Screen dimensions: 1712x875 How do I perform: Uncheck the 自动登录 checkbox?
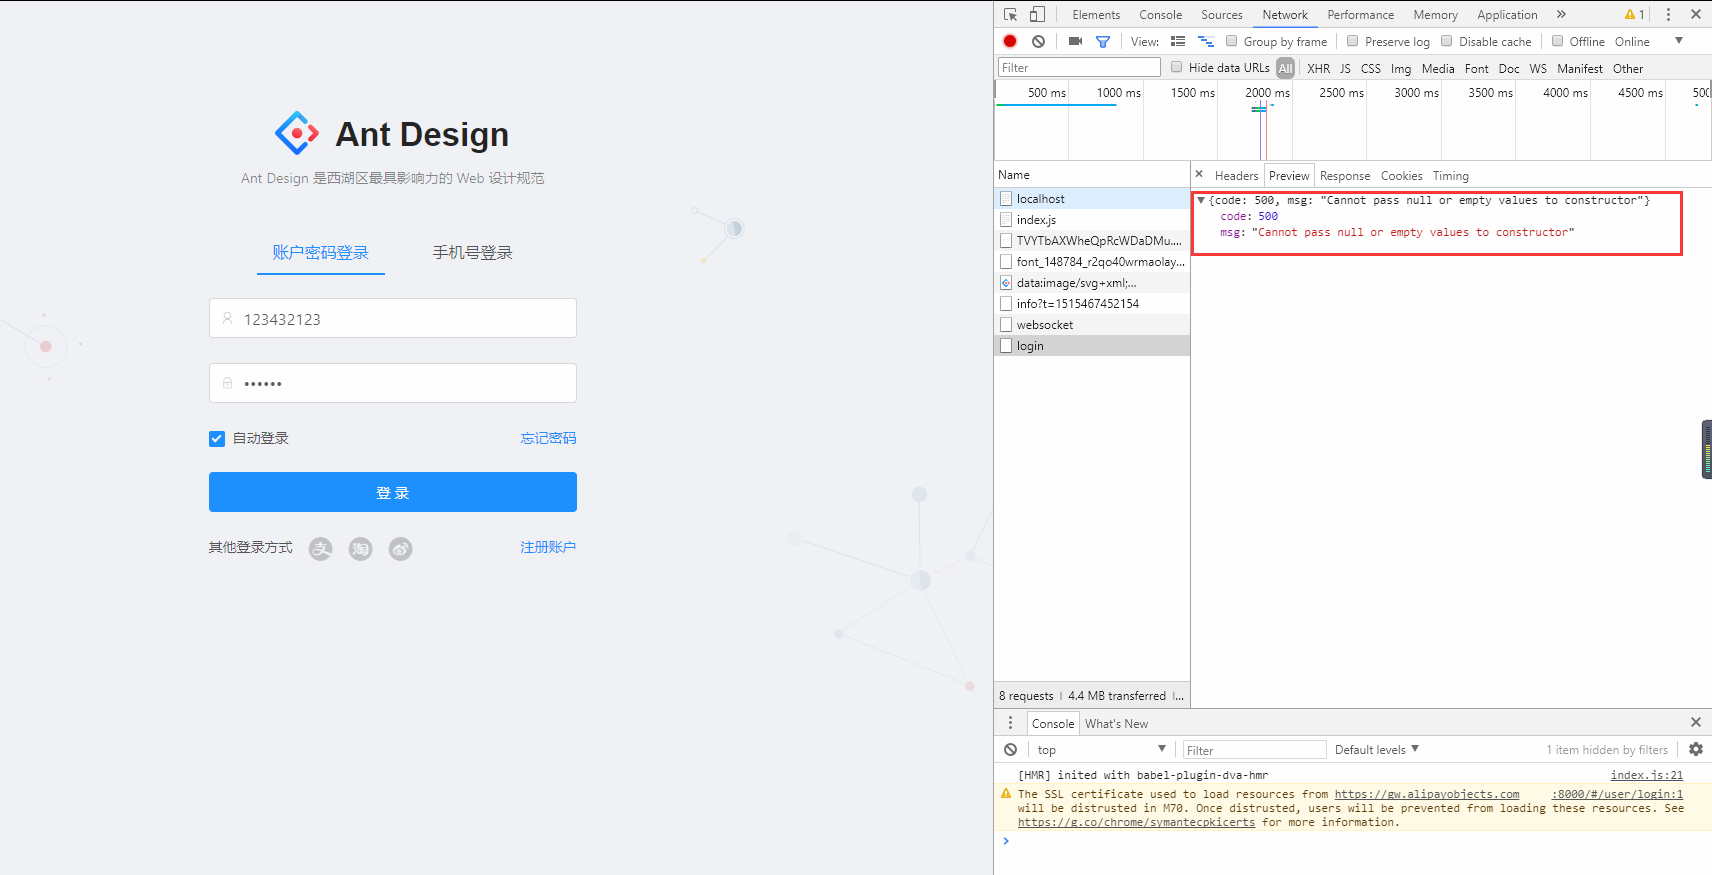217,438
